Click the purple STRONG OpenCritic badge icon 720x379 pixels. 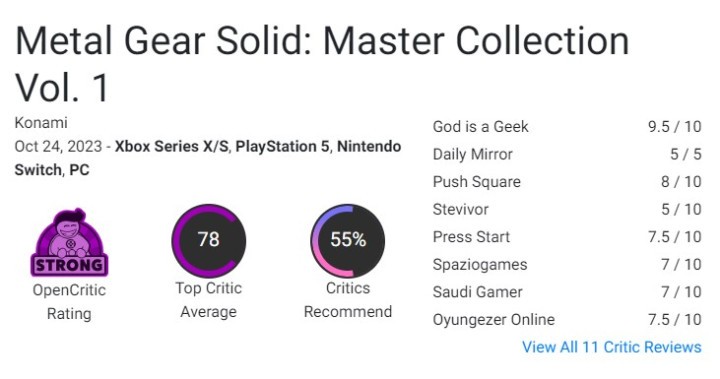69,243
